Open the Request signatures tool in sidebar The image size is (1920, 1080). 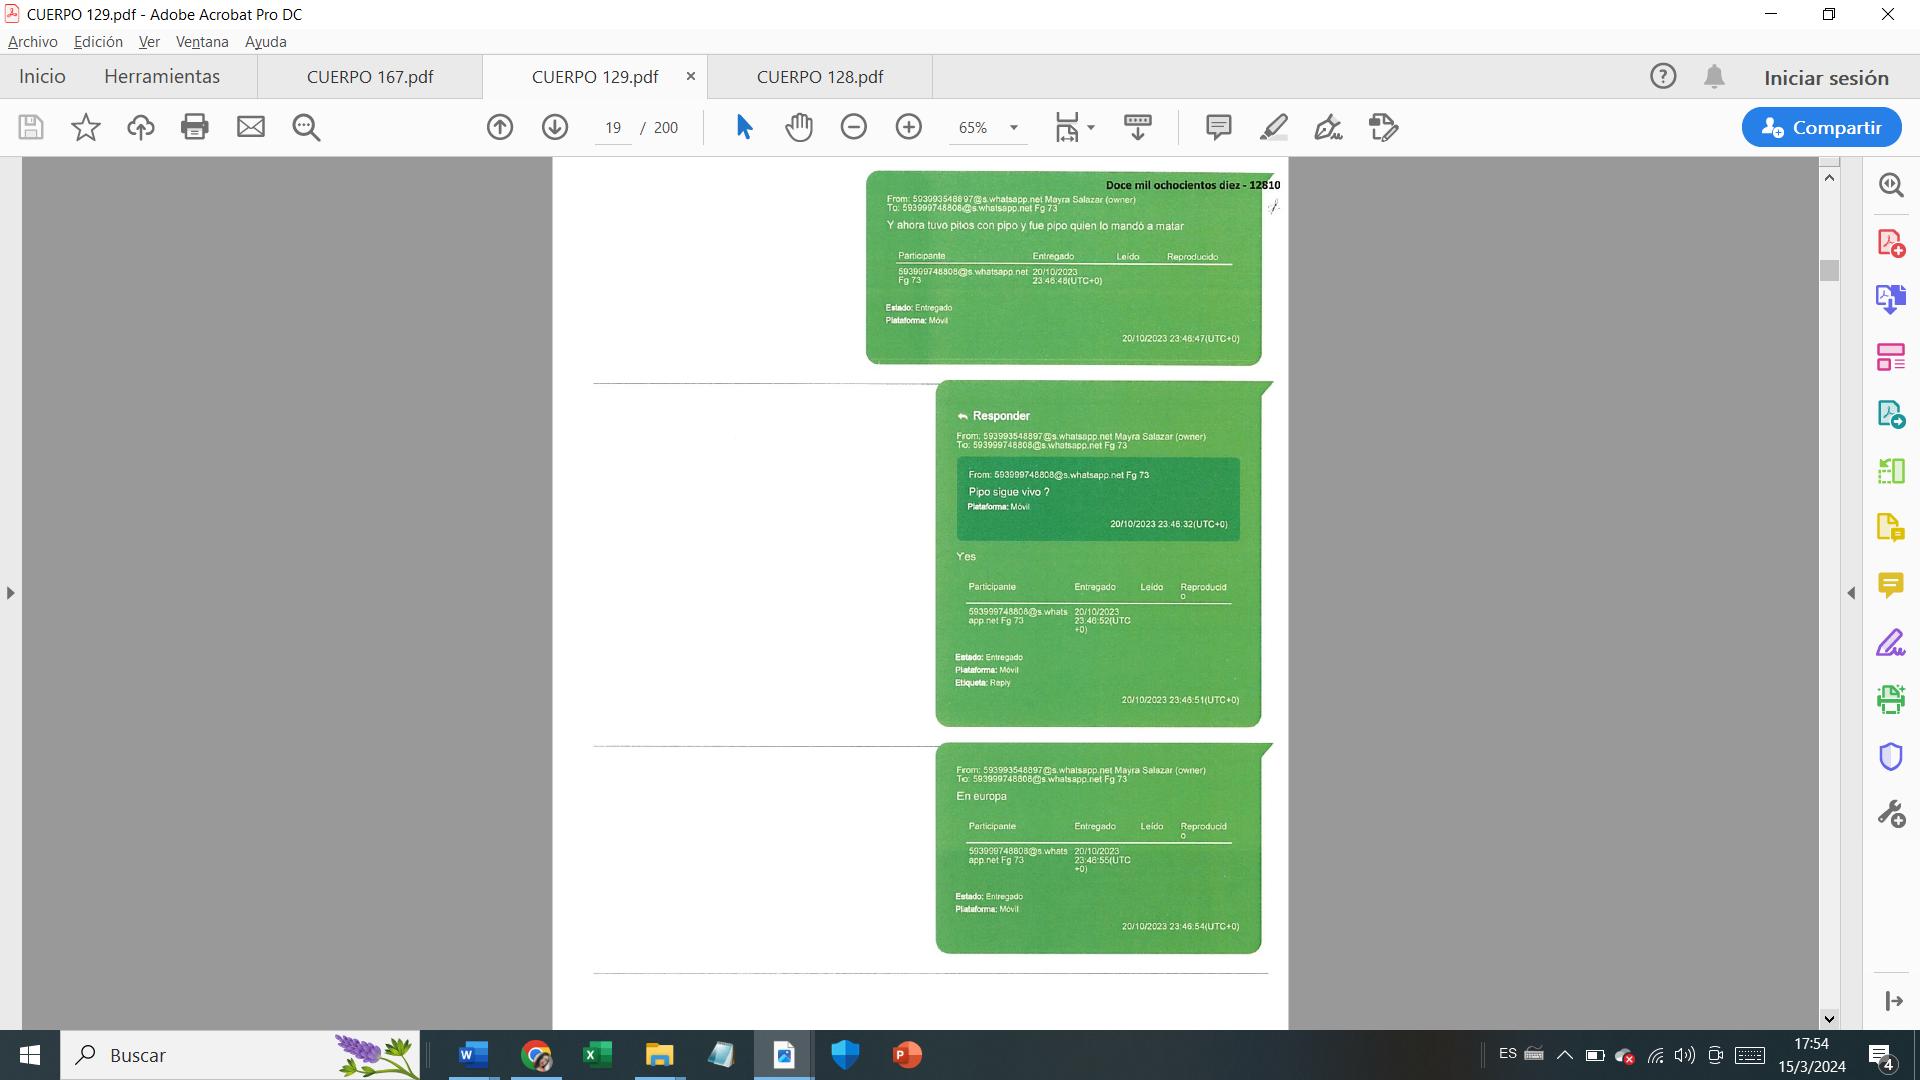click(x=1891, y=527)
